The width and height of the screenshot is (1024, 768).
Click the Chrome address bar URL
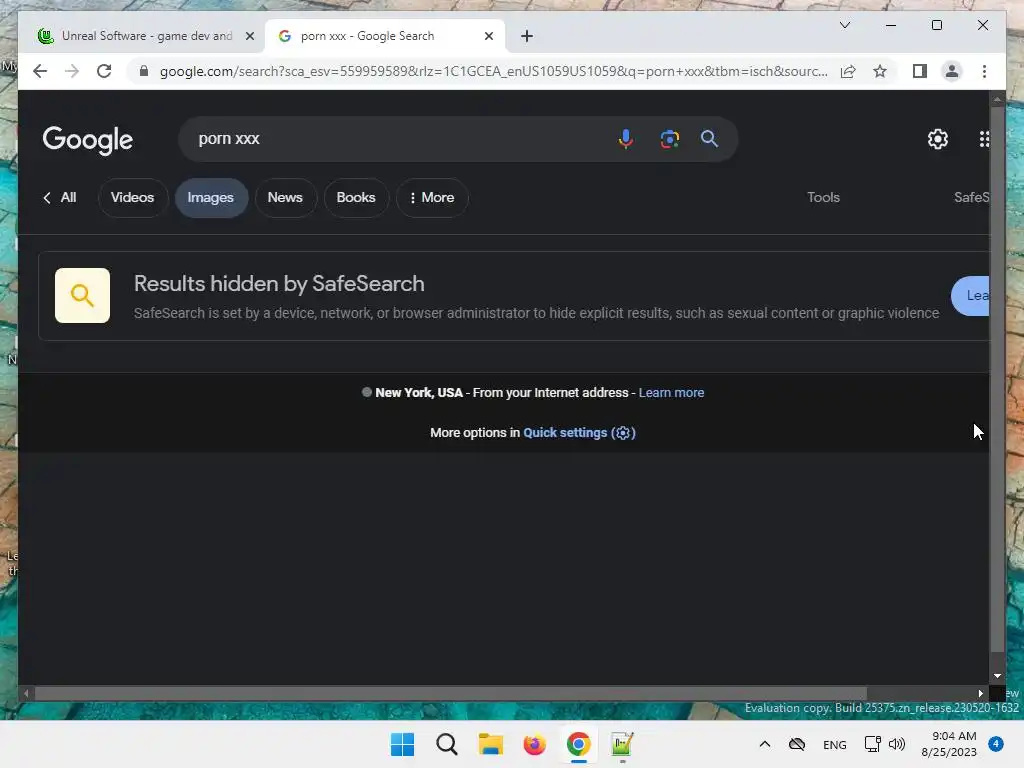(x=494, y=71)
